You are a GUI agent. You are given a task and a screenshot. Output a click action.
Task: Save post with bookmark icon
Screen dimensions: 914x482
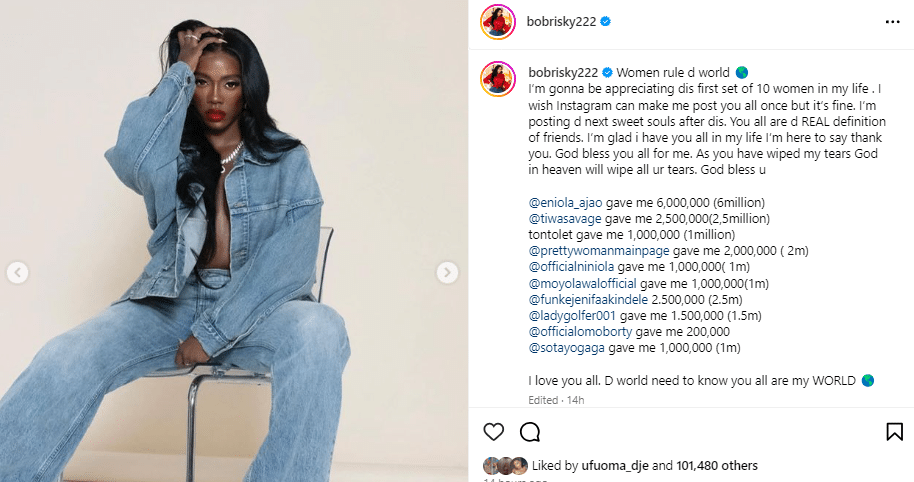tap(895, 432)
